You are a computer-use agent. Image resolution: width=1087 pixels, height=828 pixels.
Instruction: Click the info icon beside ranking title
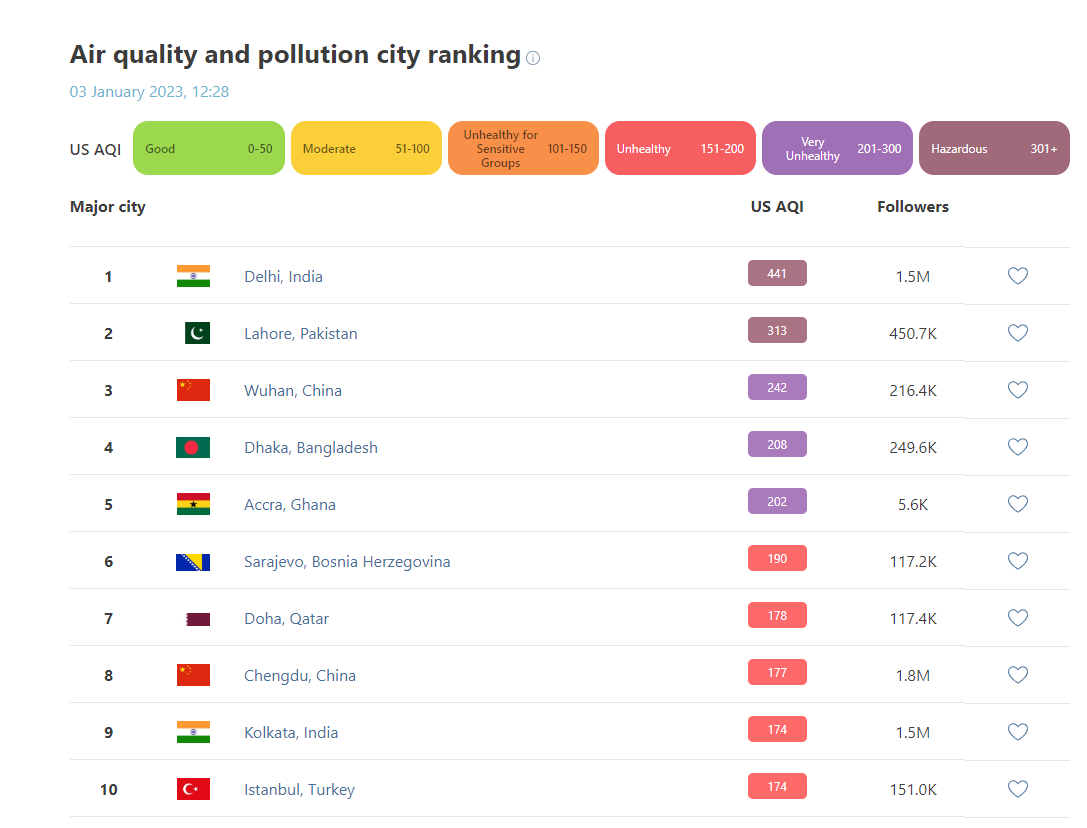(x=533, y=58)
